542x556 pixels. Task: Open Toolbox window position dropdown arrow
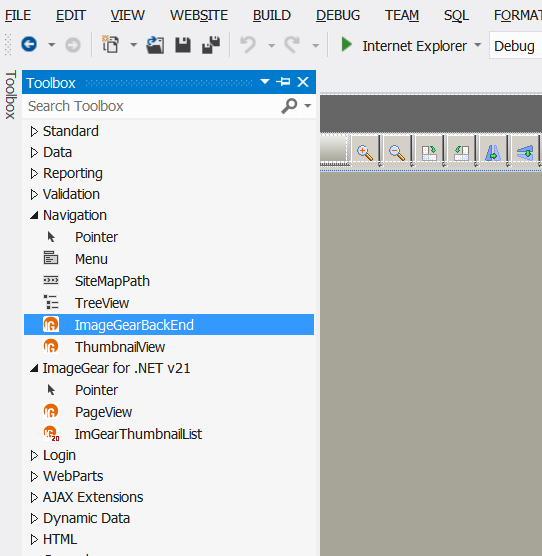click(x=264, y=82)
